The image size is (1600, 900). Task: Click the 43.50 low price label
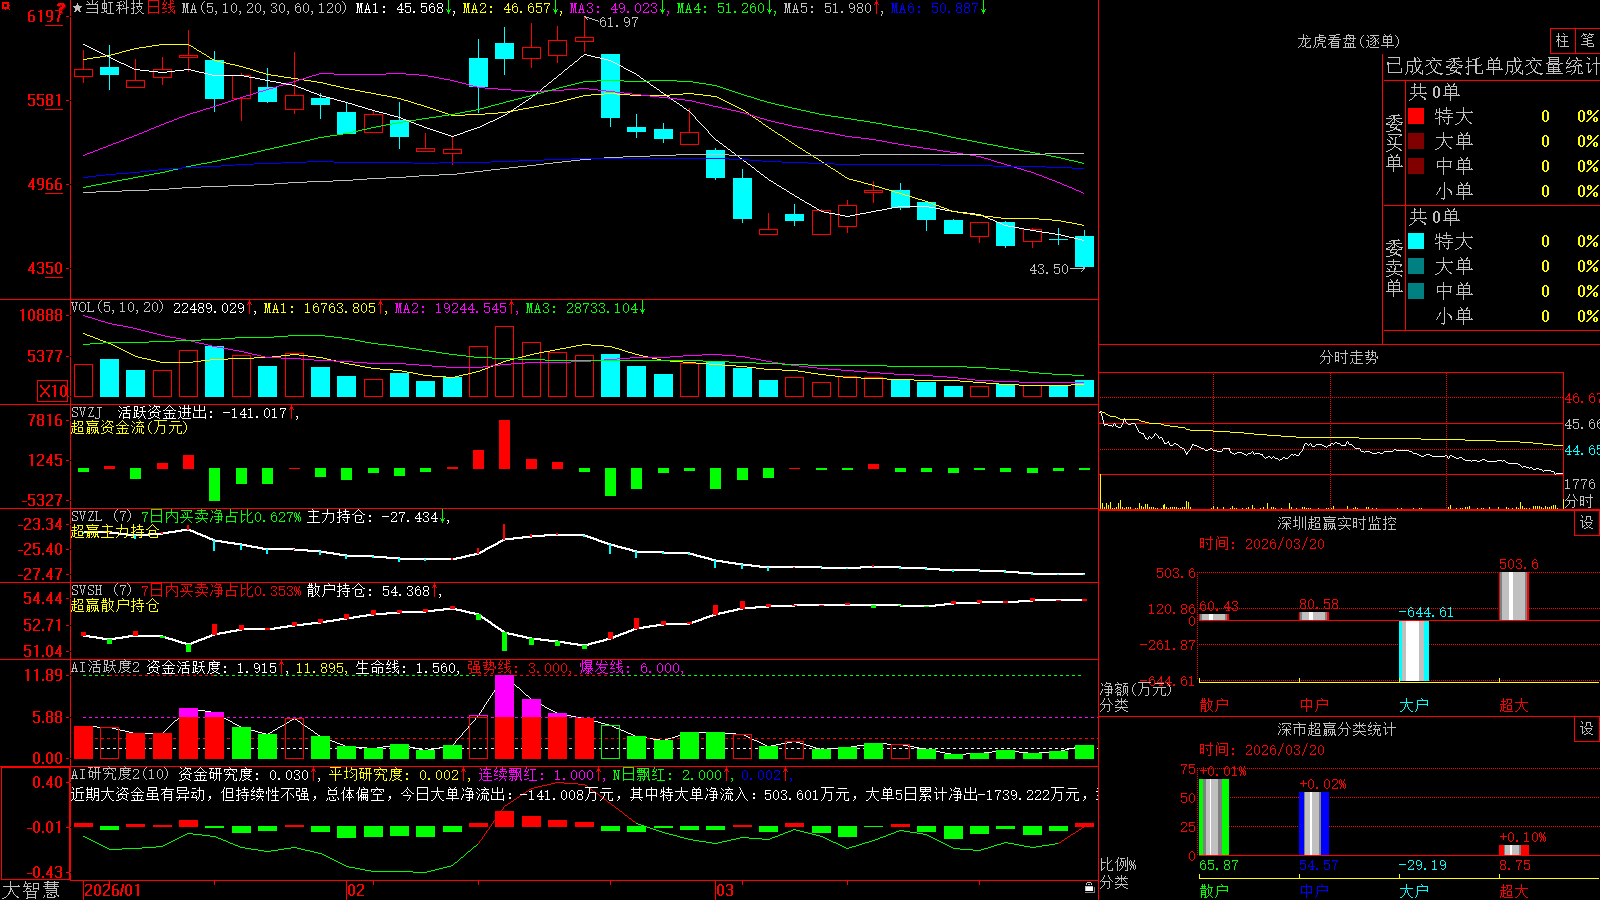coord(1050,269)
